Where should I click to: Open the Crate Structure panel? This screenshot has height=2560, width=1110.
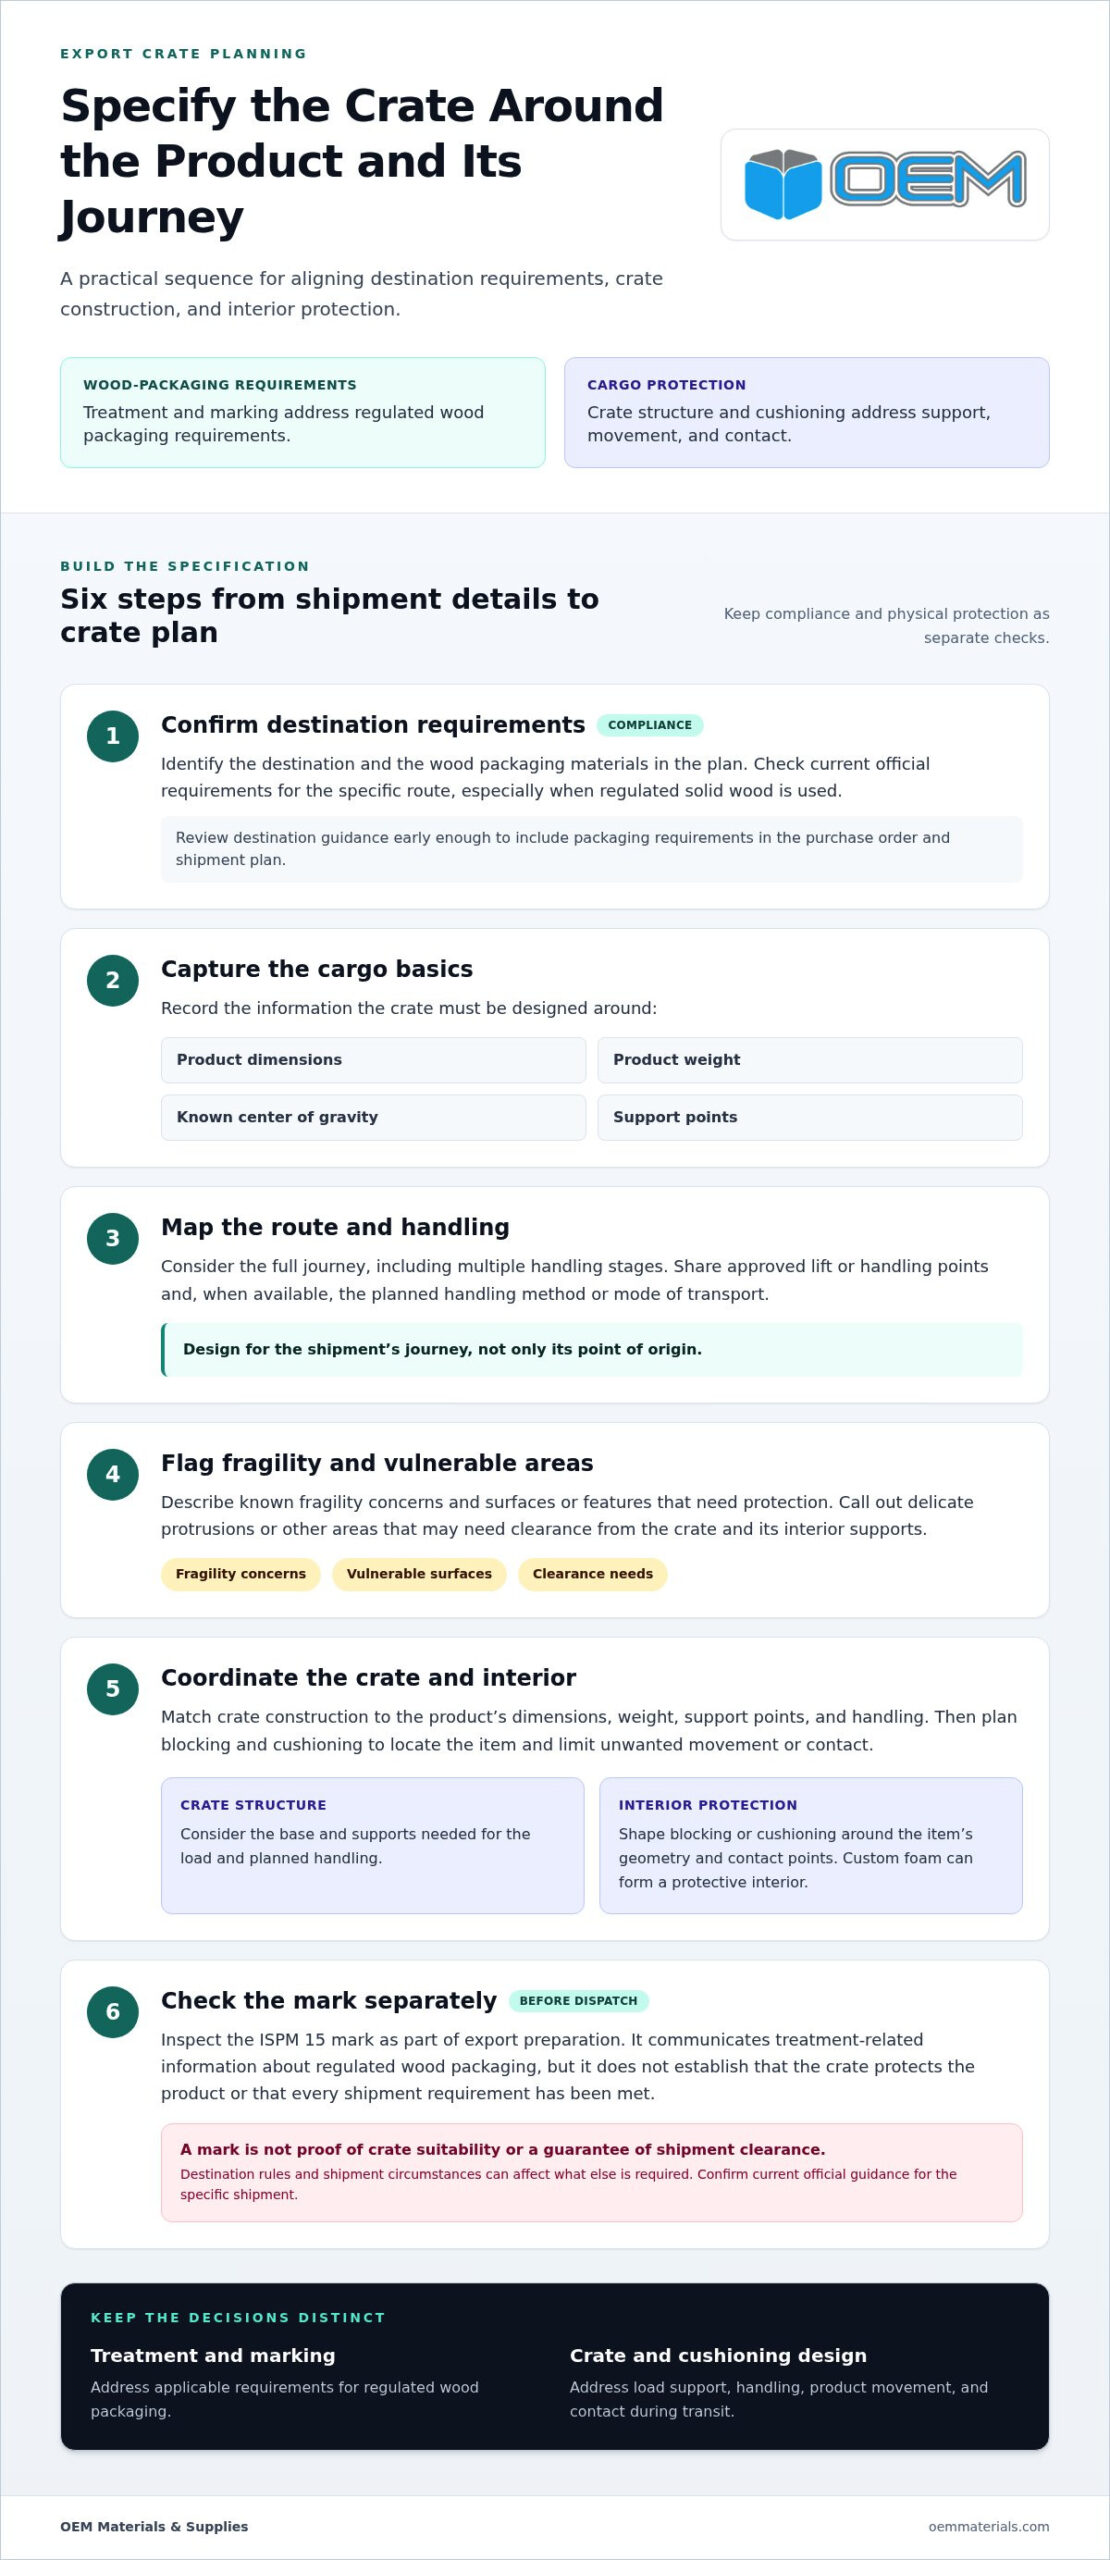click(x=373, y=1845)
